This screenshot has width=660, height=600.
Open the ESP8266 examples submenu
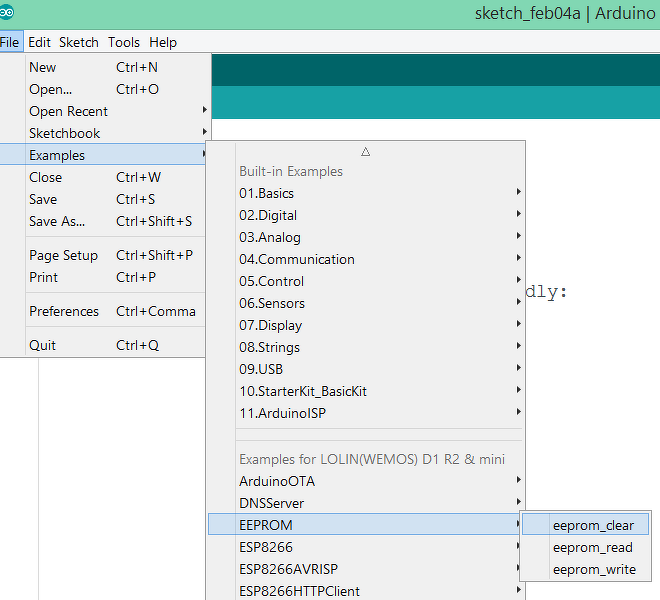tap(366, 547)
